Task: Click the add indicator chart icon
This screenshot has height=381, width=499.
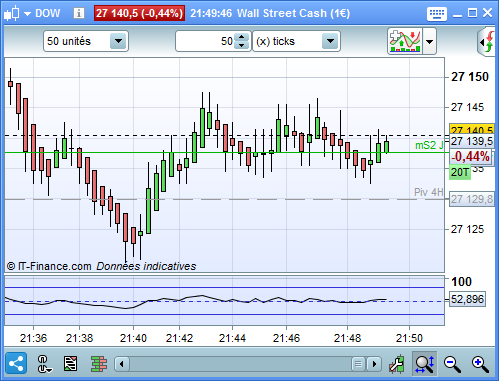Action: point(405,41)
